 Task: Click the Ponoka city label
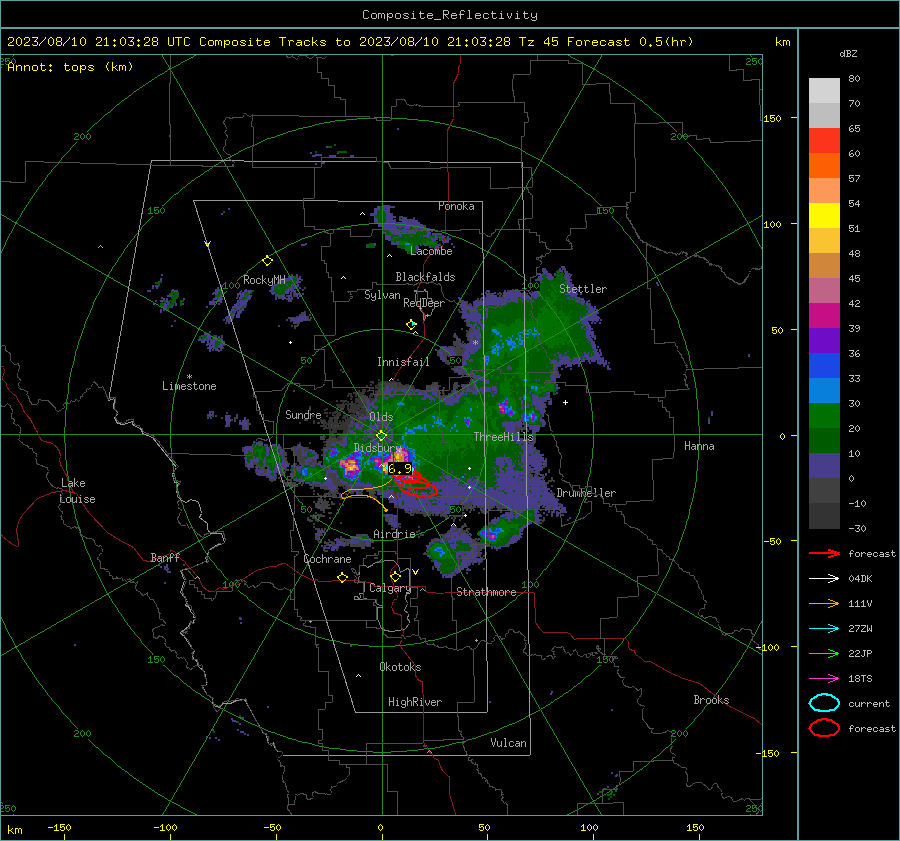456,206
